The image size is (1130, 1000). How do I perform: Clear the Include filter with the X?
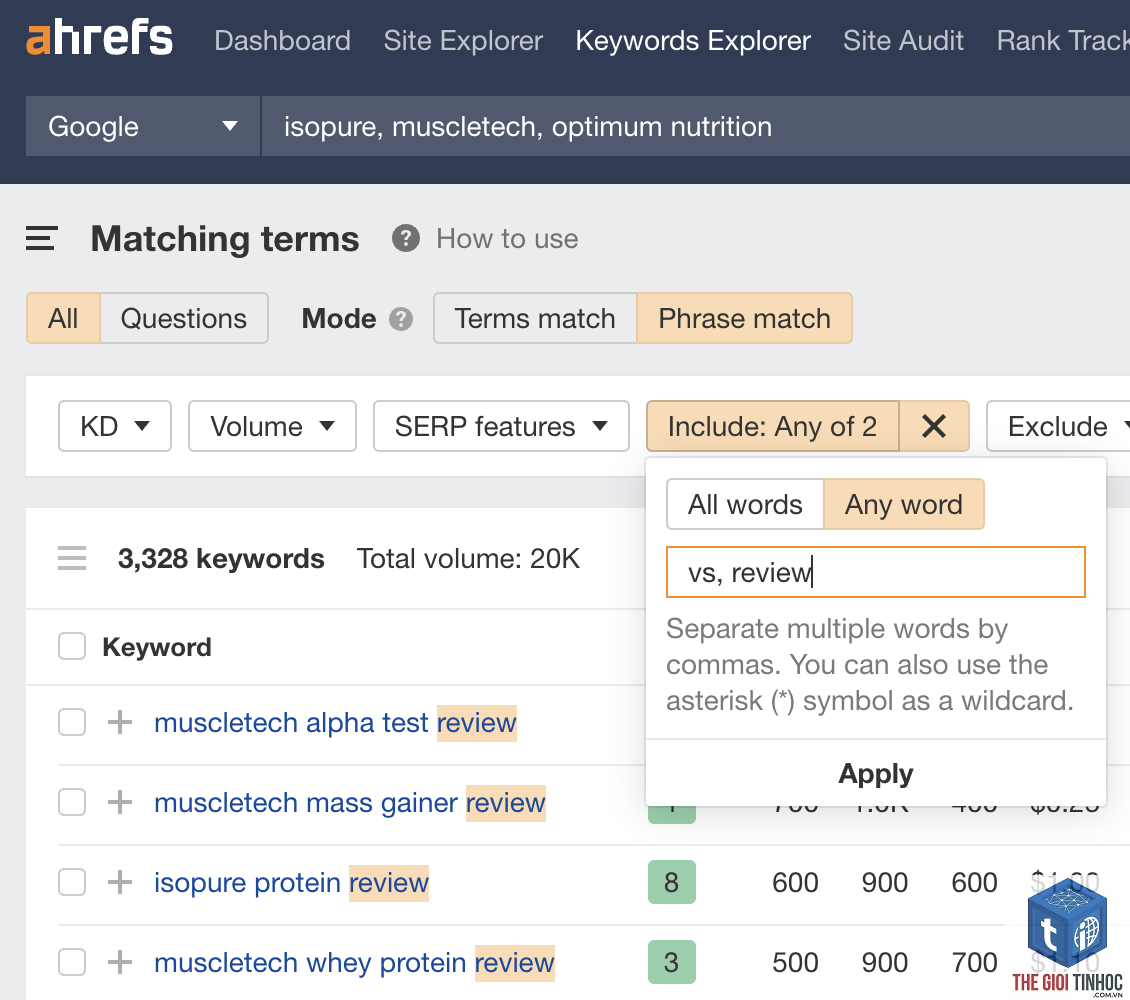(x=933, y=427)
